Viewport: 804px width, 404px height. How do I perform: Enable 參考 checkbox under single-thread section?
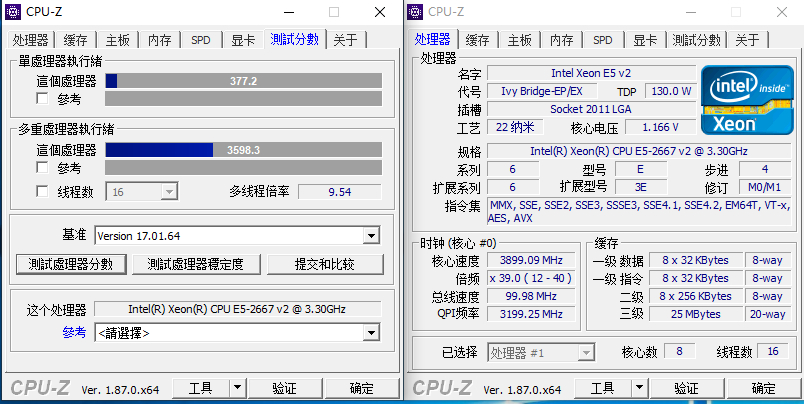point(43,98)
